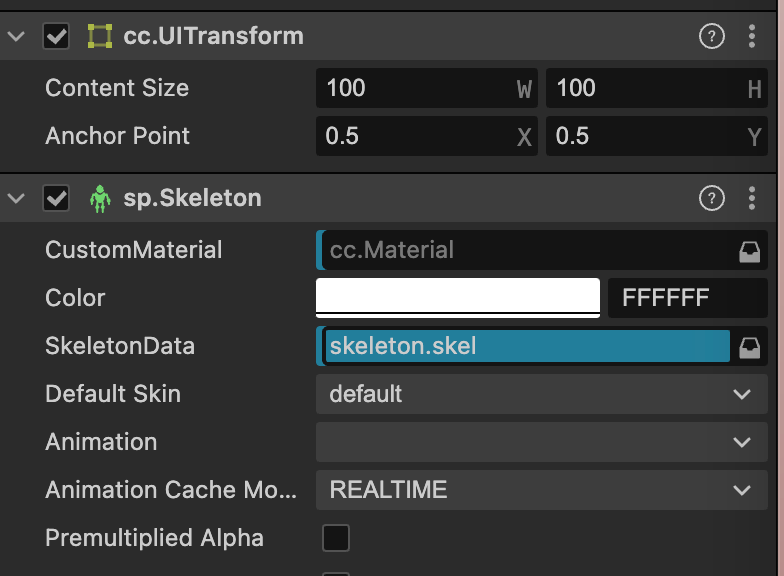Click the SkeletonData asset picker icon
This screenshot has width=784, height=576.
[x=749, y=347]
